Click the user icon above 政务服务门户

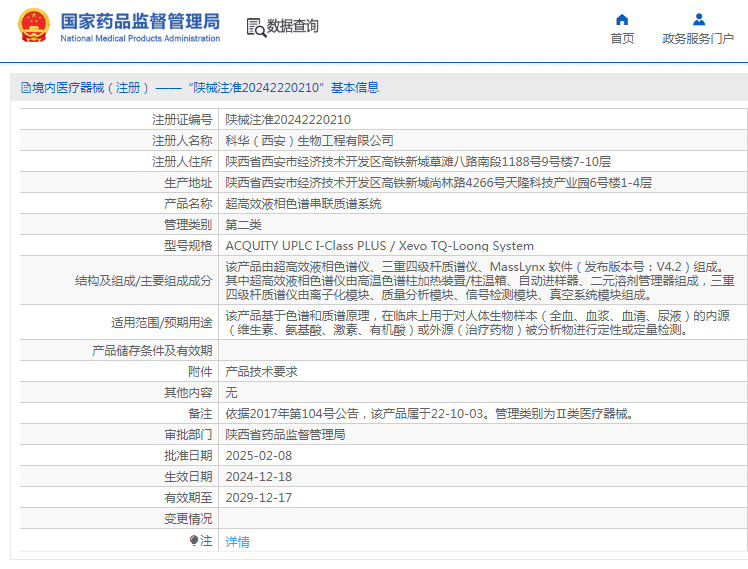[699, 20]
